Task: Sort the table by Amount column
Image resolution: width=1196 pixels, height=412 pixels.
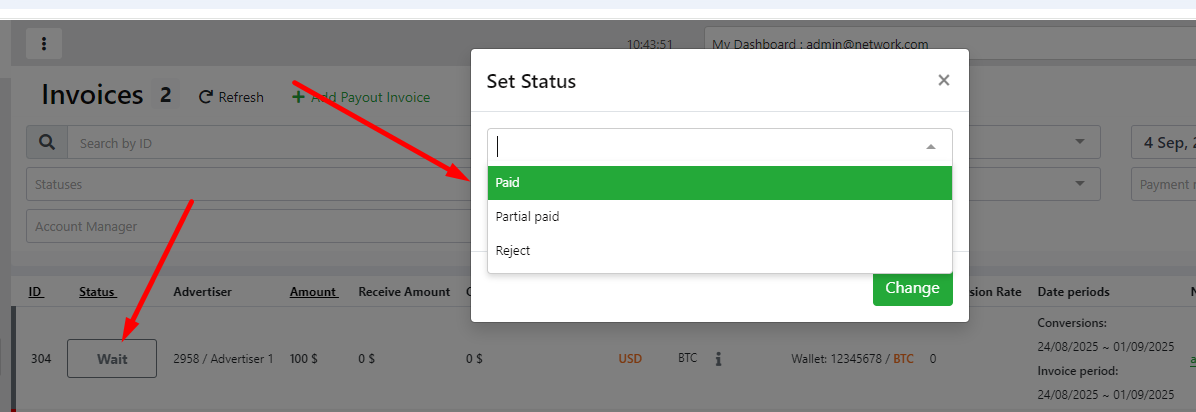Action: click(x=313, y=292)
